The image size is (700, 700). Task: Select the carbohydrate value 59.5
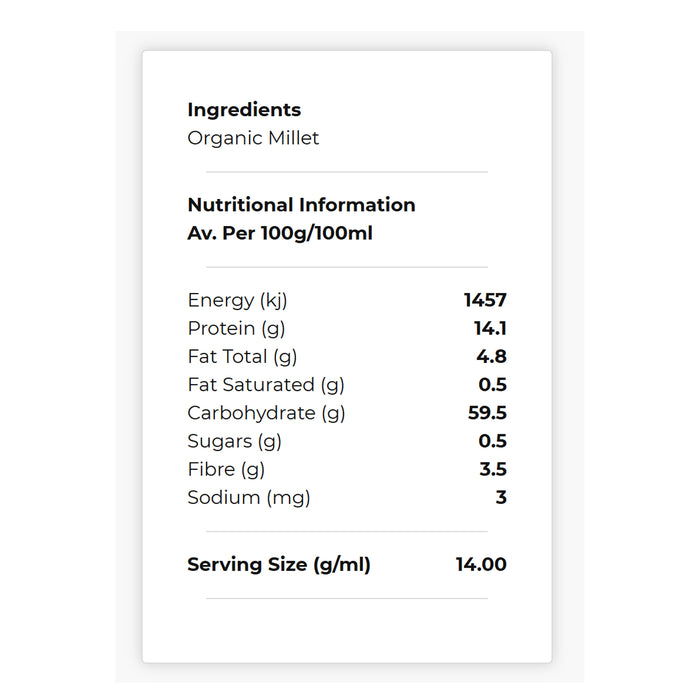tap(488, 413)
